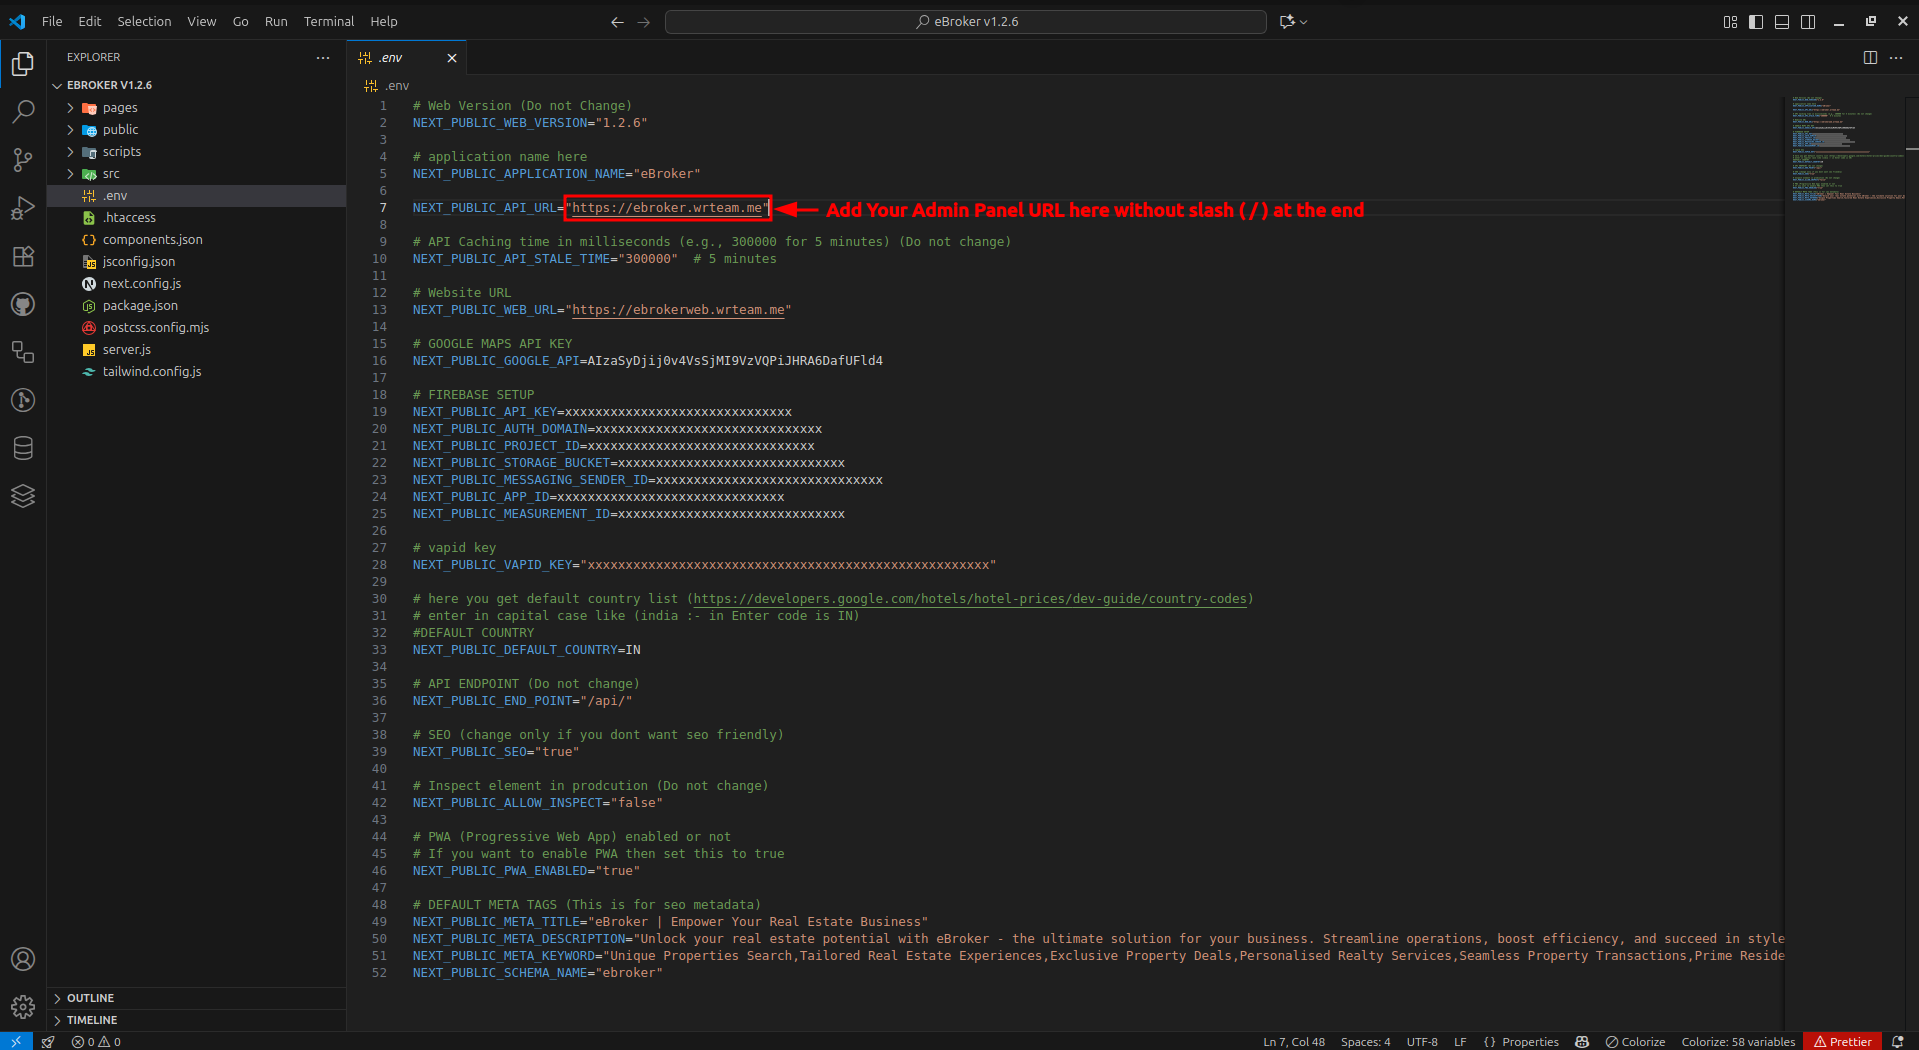The height and width of the screenshot is (1050, 1919).
Task: Open the Terminal menu
Action: pos(327,21)
